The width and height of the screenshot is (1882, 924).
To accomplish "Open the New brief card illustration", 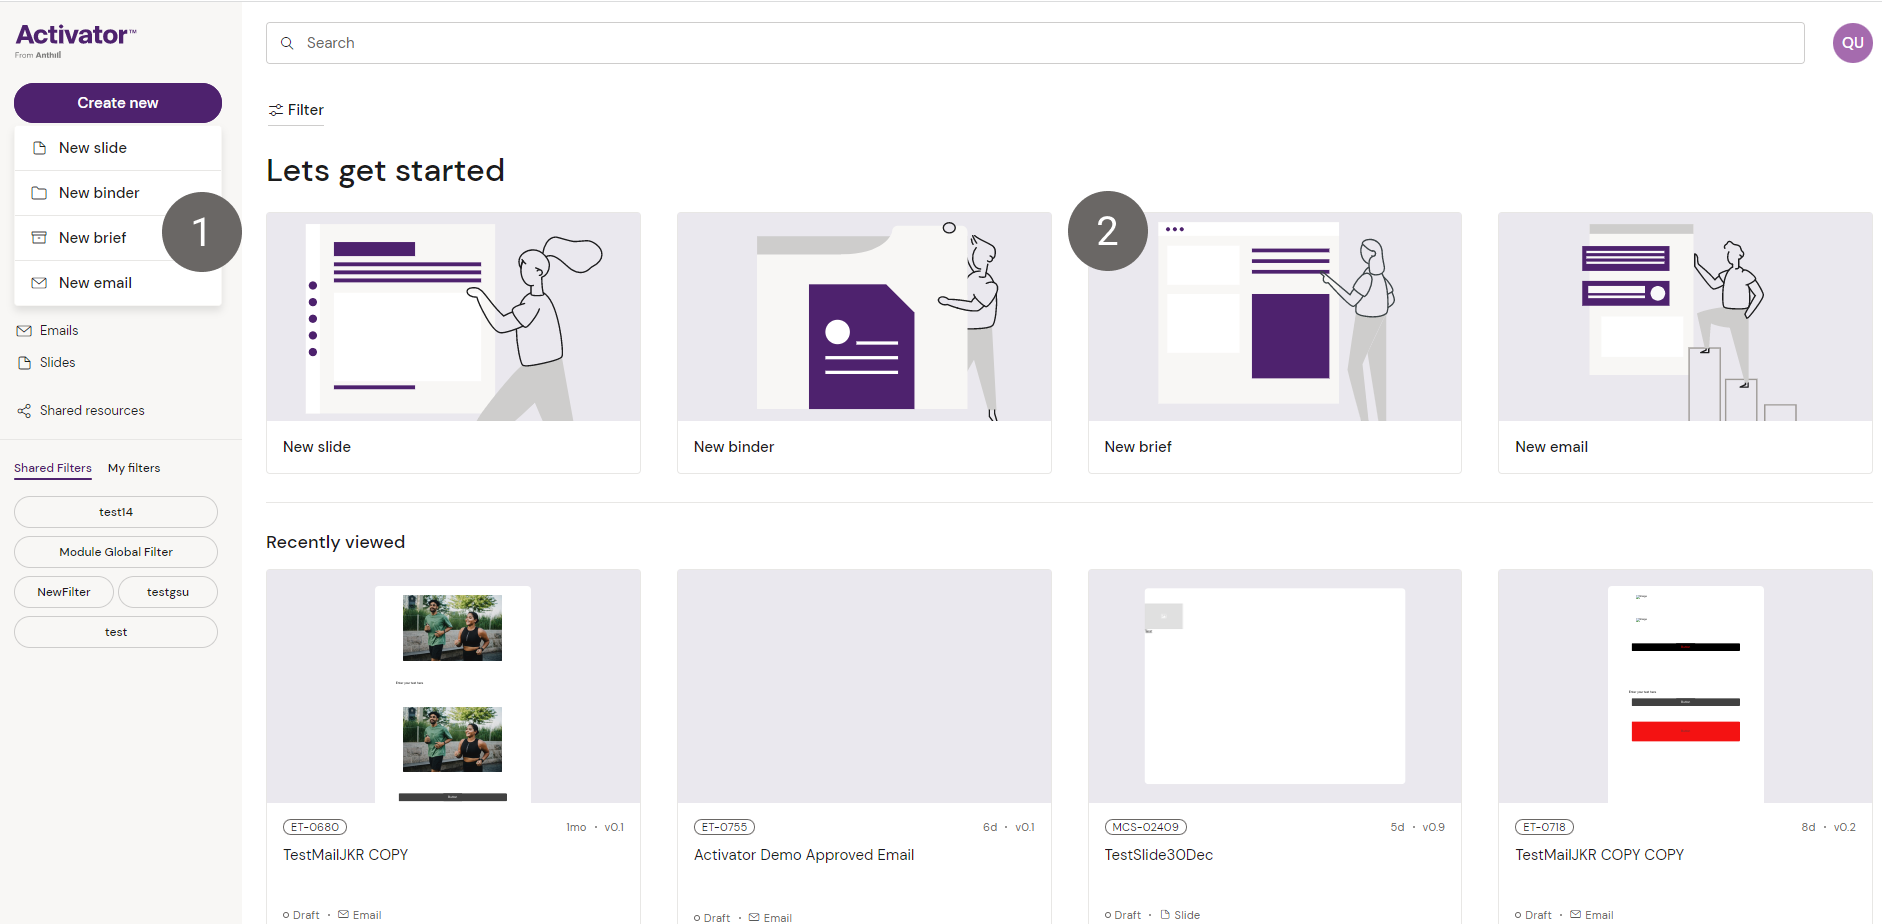I will tap(1274, 317).
